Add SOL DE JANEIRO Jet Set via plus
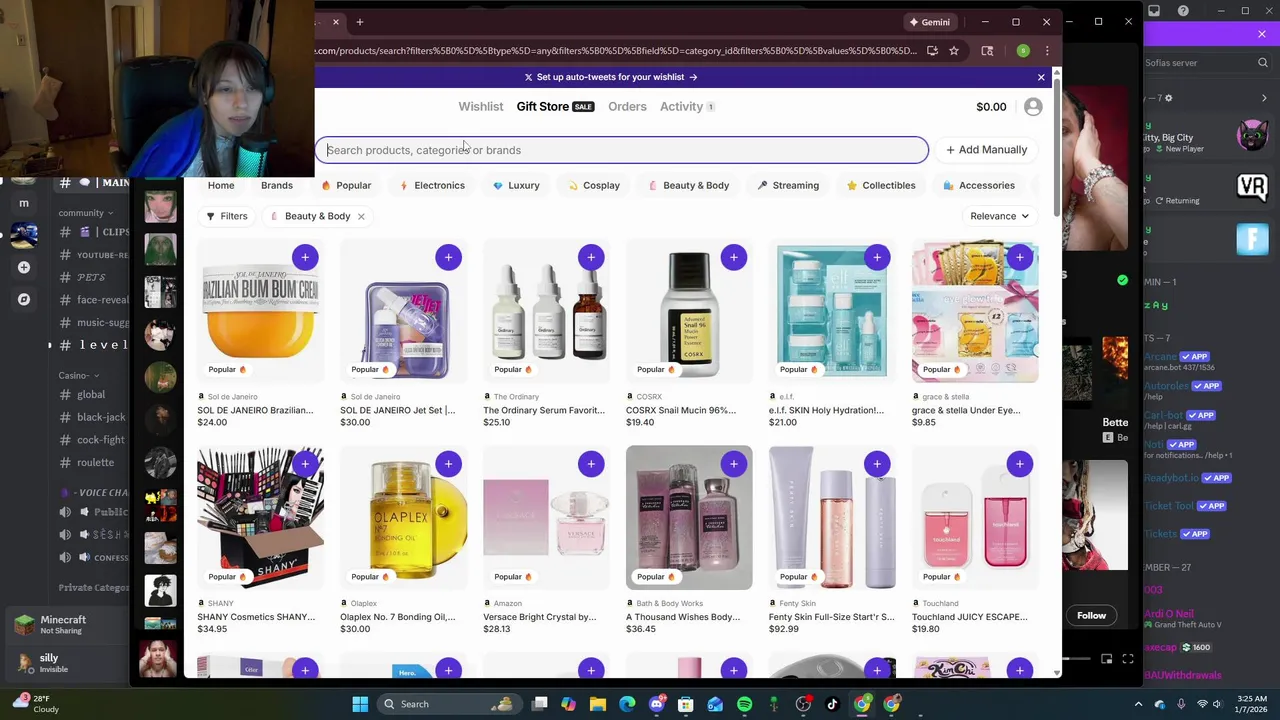The height and width of the screenshot is (720, 1280). tap(448, 257)
